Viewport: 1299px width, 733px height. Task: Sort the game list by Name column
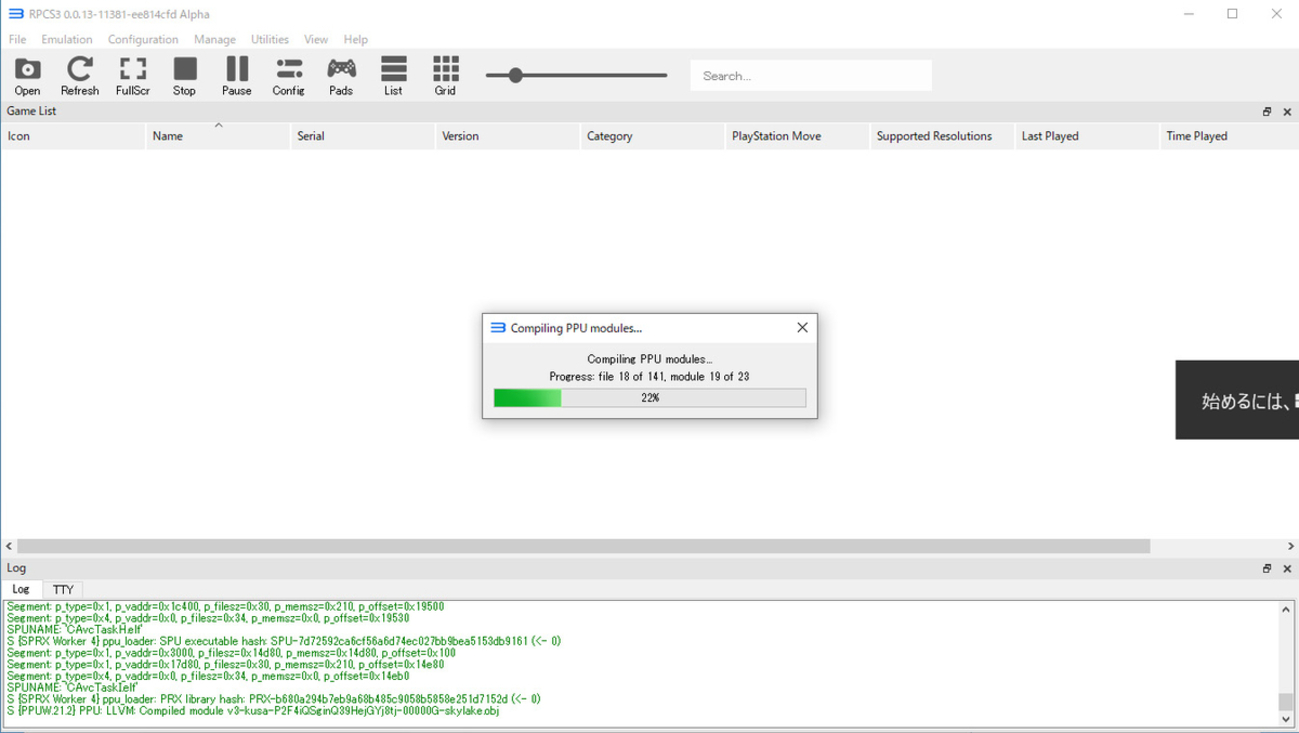218,136
